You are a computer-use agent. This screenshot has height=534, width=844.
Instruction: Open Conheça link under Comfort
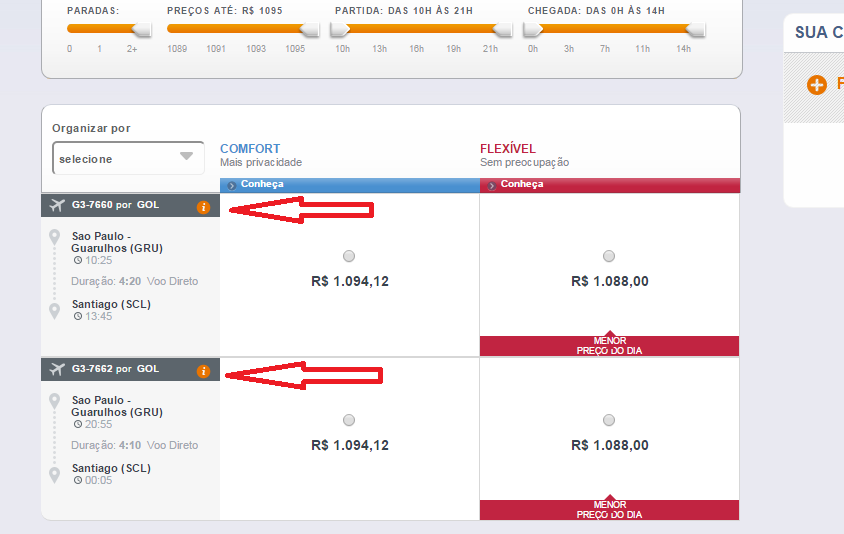pyautogui.click(x=262, y=184)
